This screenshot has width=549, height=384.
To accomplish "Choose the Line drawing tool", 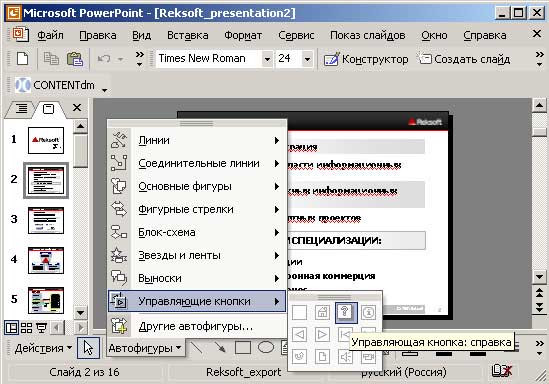I will point(196,348).
